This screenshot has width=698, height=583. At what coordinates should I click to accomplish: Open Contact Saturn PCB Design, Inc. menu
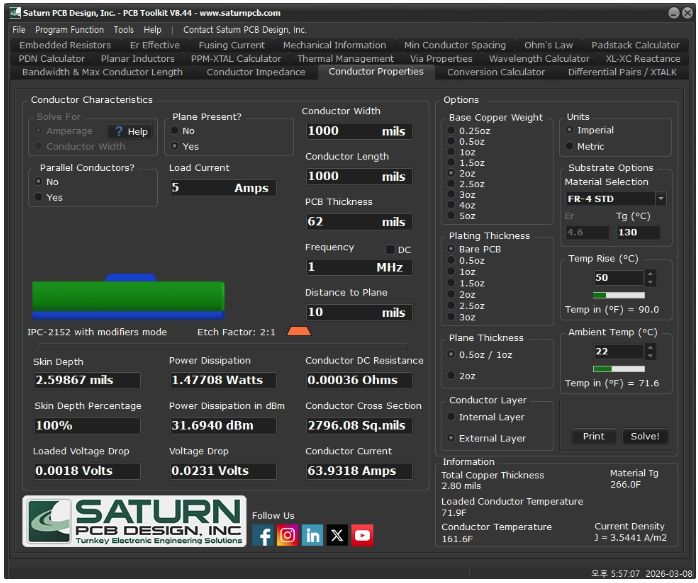[245, 30]
